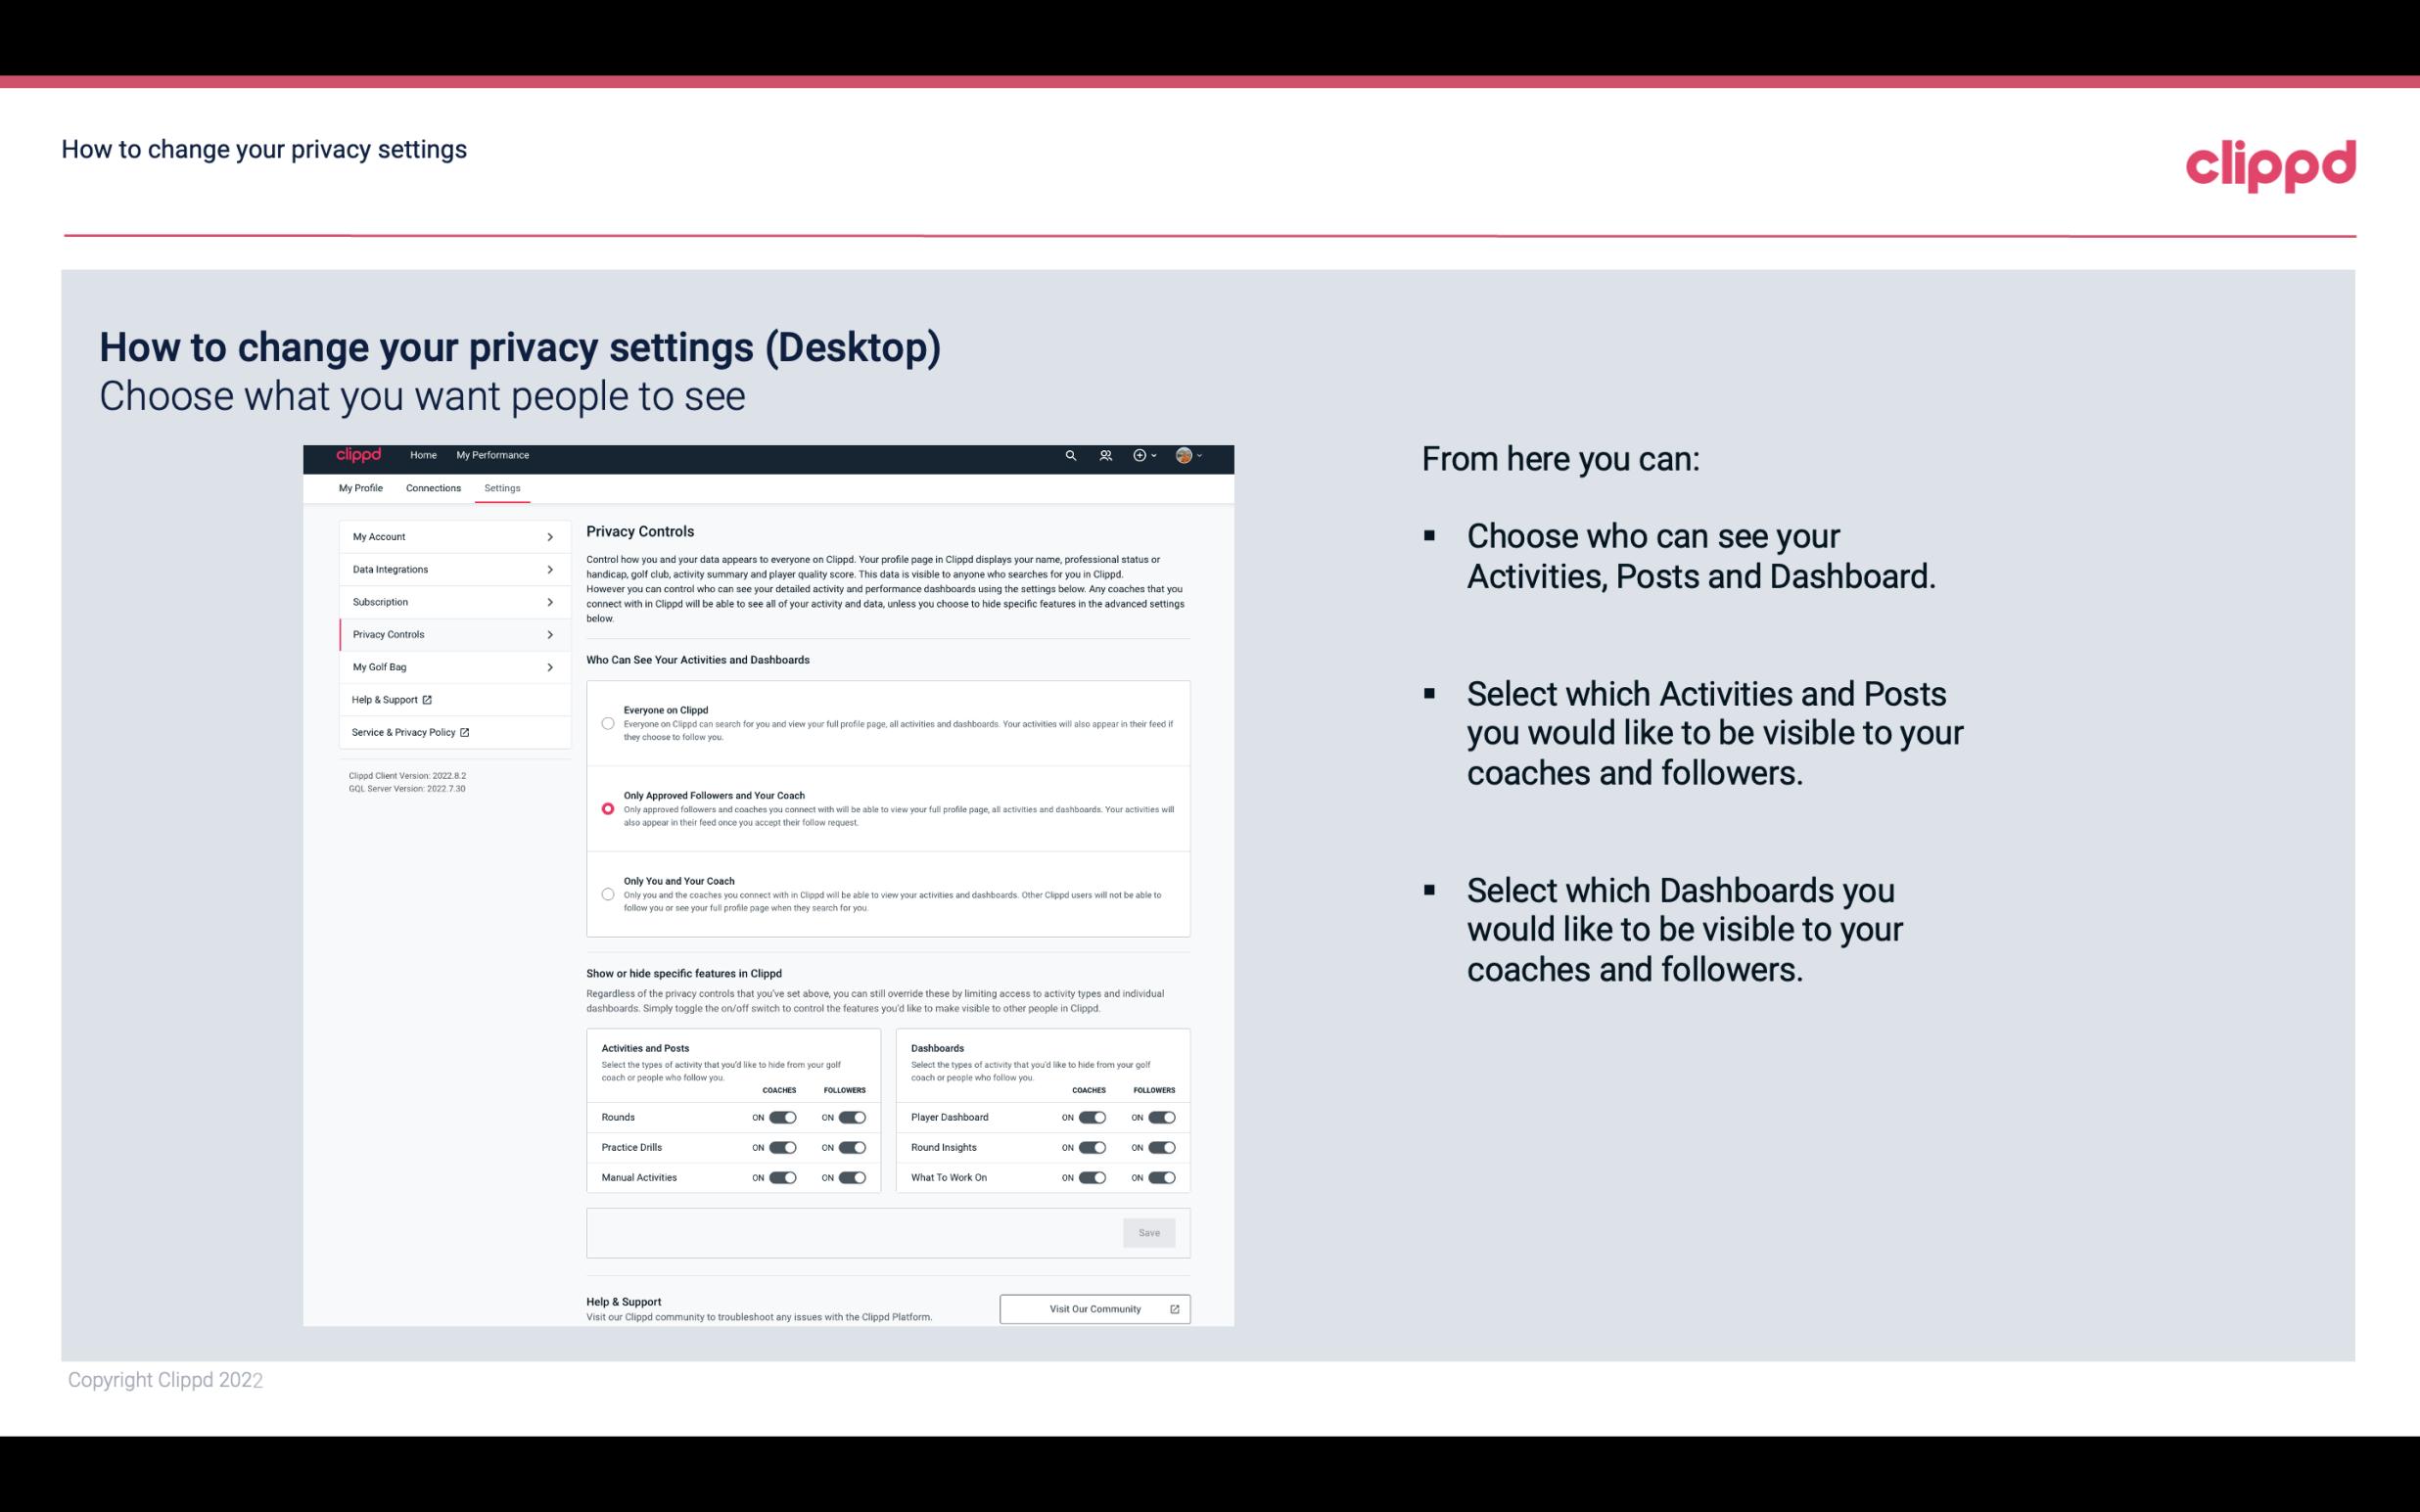Toggle Rounds visibility for Followers off
Screen dimensions: 2420x1512
tap(852, 1117)
